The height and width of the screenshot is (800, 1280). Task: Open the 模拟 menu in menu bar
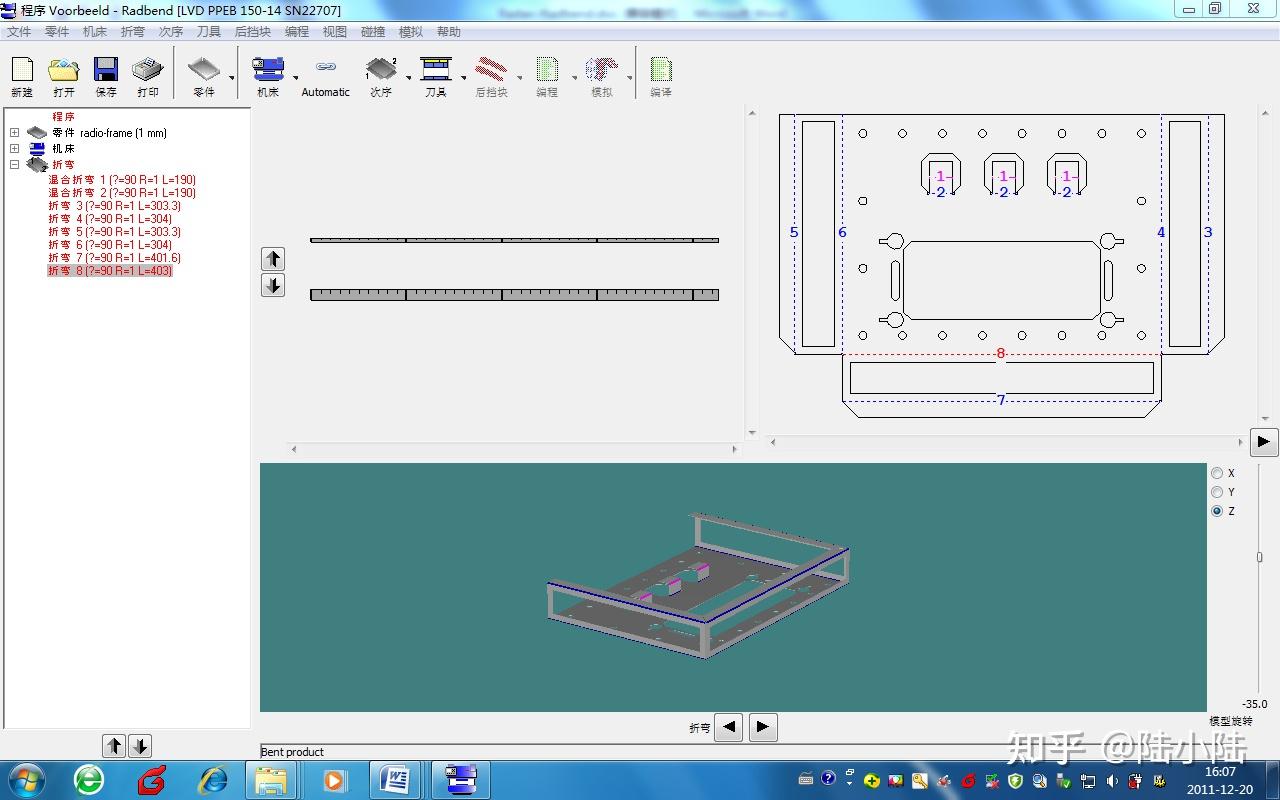pyautogui.click(x=410, y=32)
